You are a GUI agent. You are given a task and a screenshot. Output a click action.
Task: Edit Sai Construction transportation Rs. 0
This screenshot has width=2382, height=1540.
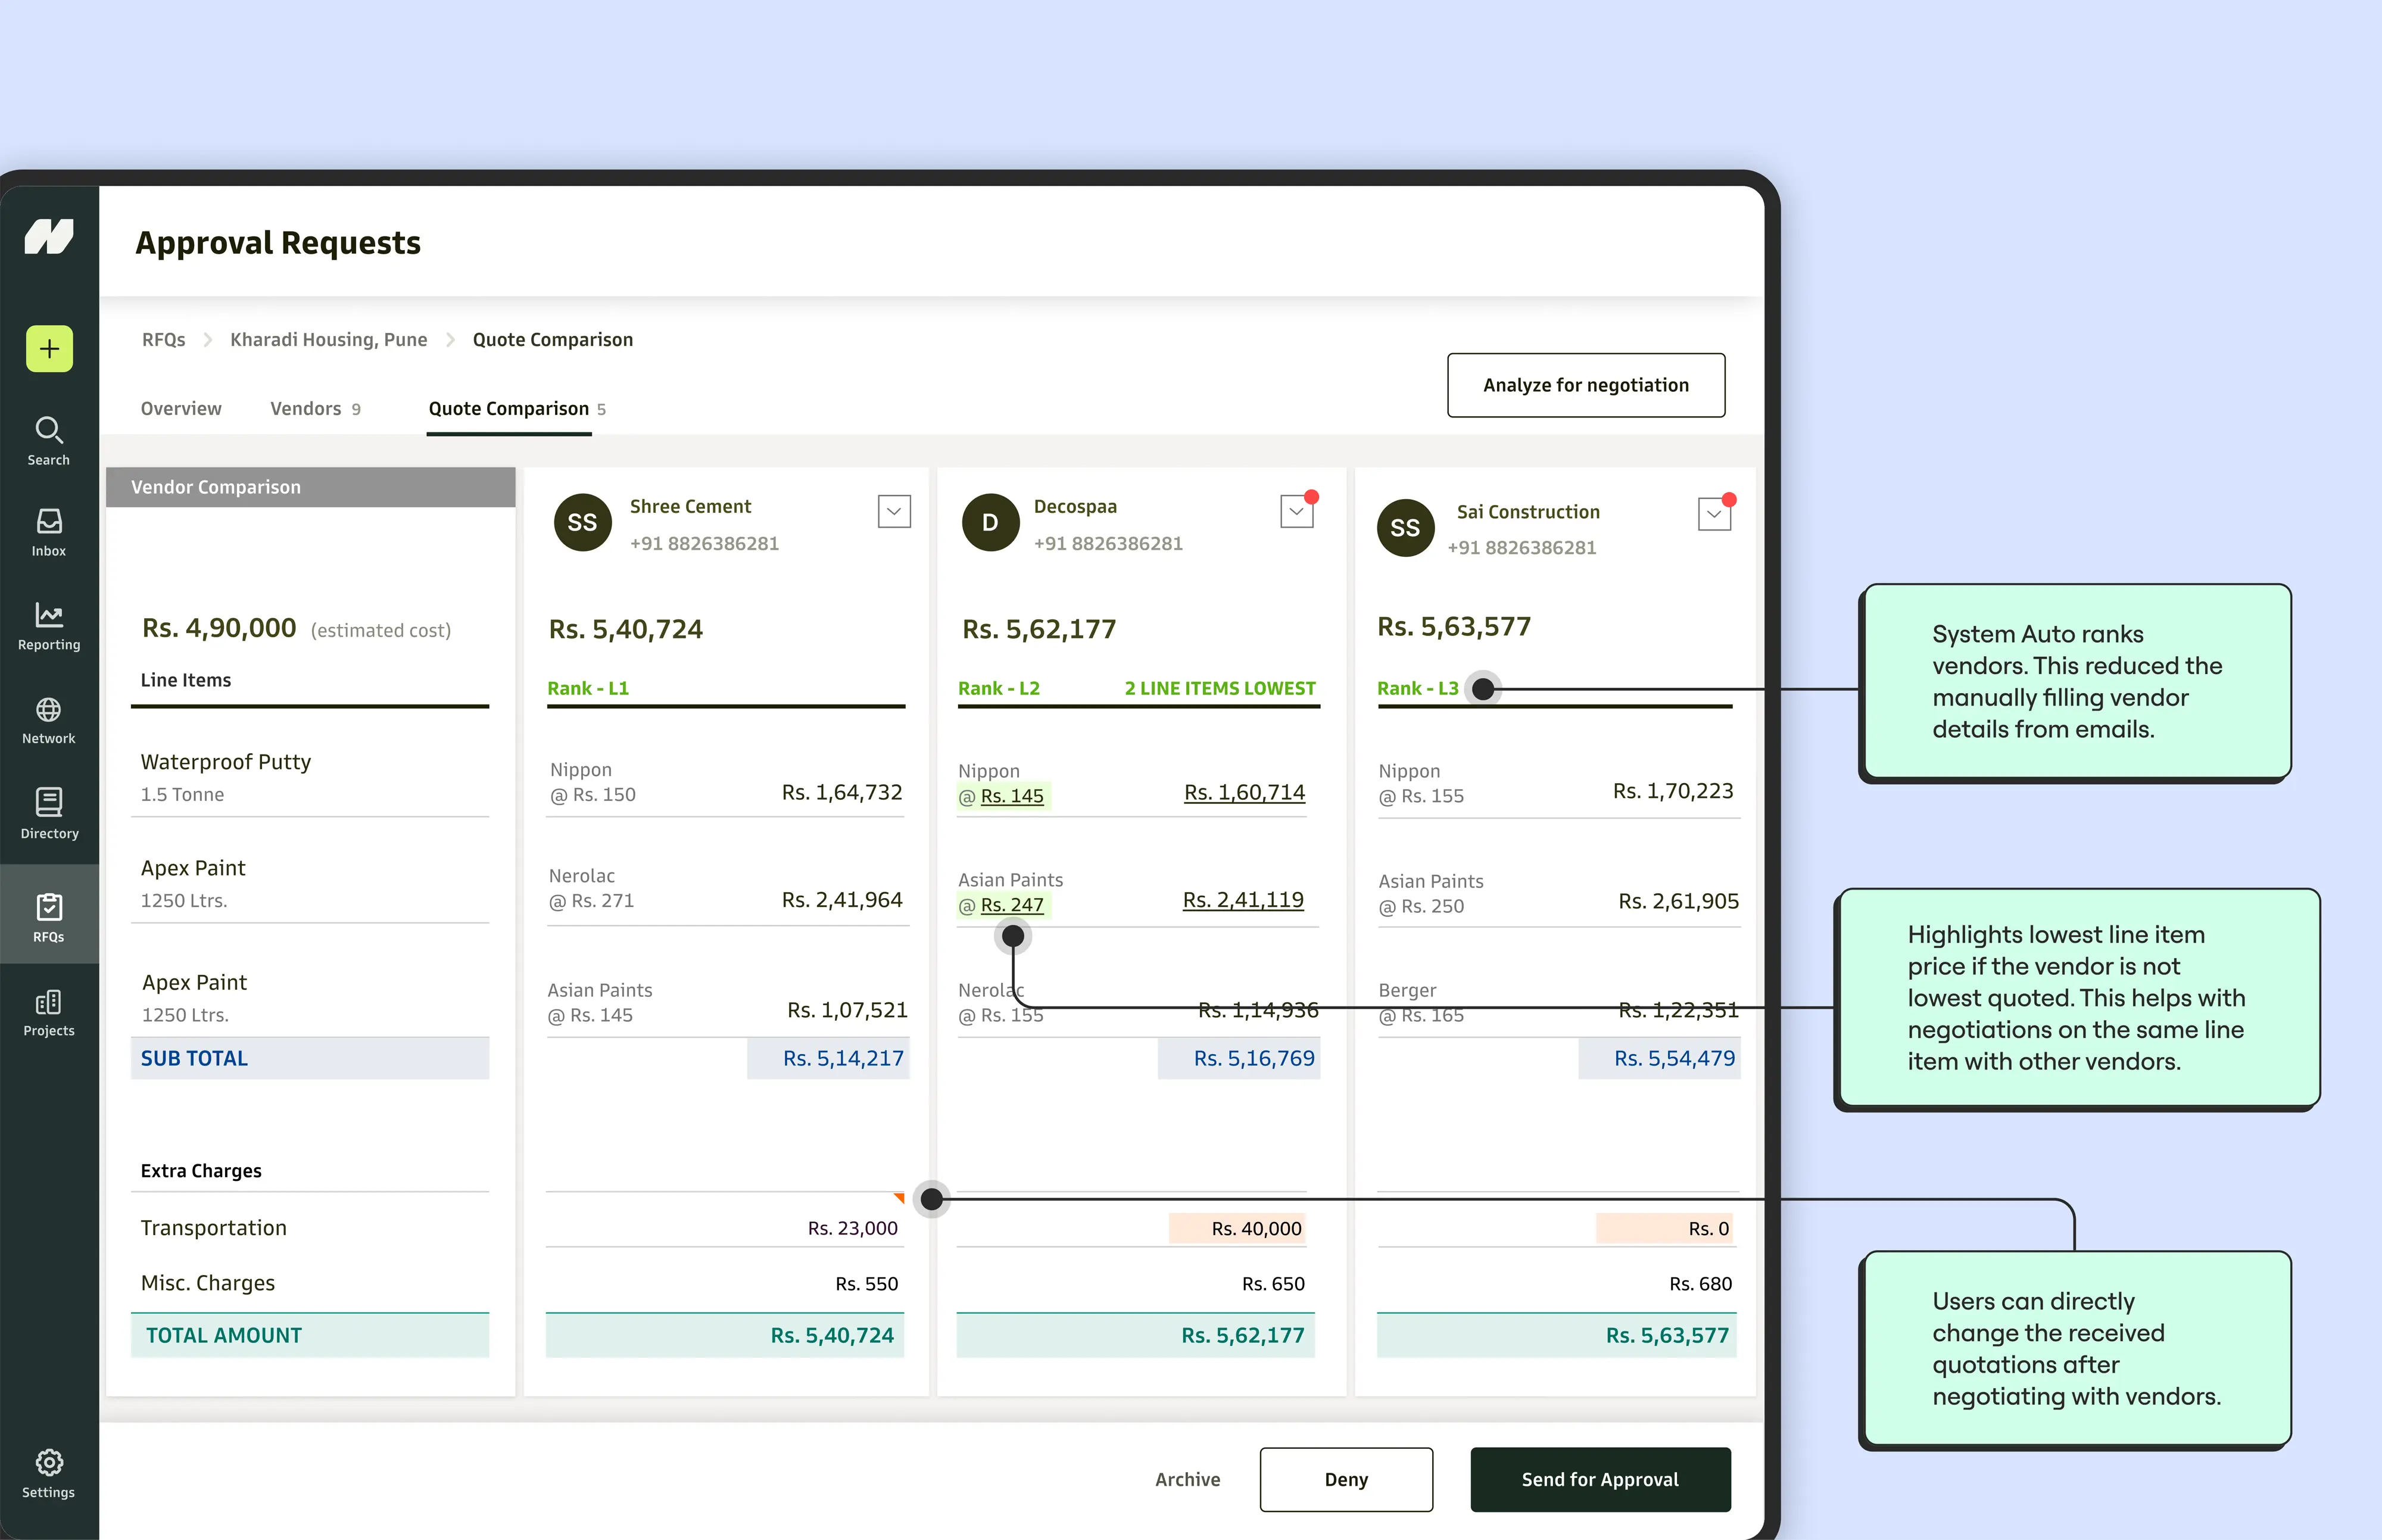pos(1665,1228)
